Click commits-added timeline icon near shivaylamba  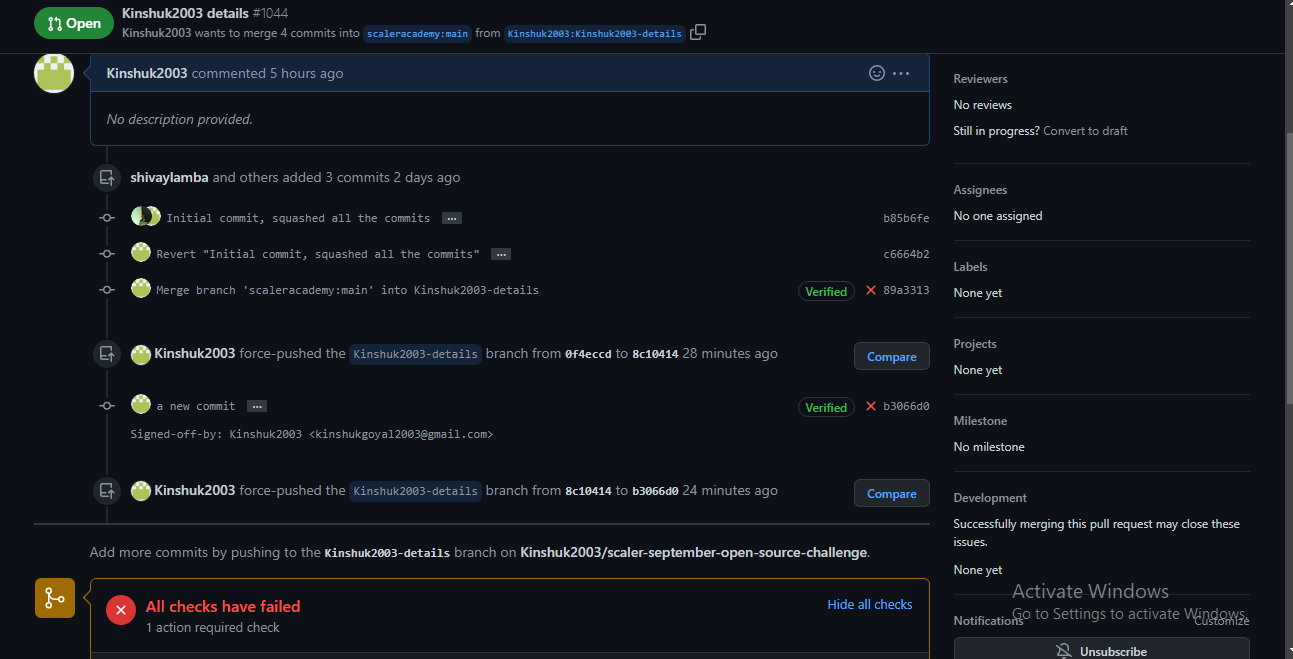click(107, 177)
